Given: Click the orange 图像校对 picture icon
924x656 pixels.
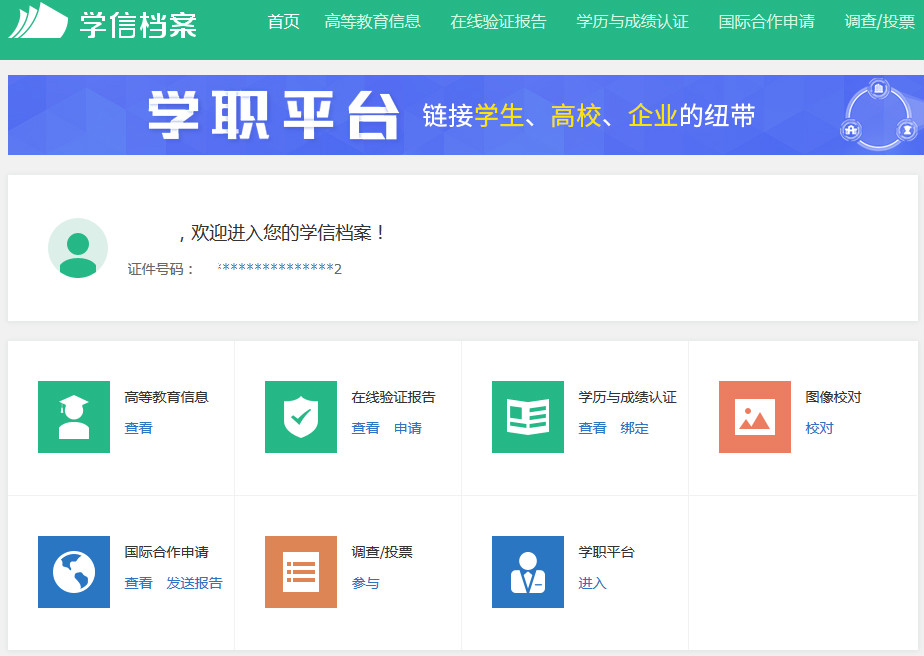Looking at the screenshot, I should 755,417.
